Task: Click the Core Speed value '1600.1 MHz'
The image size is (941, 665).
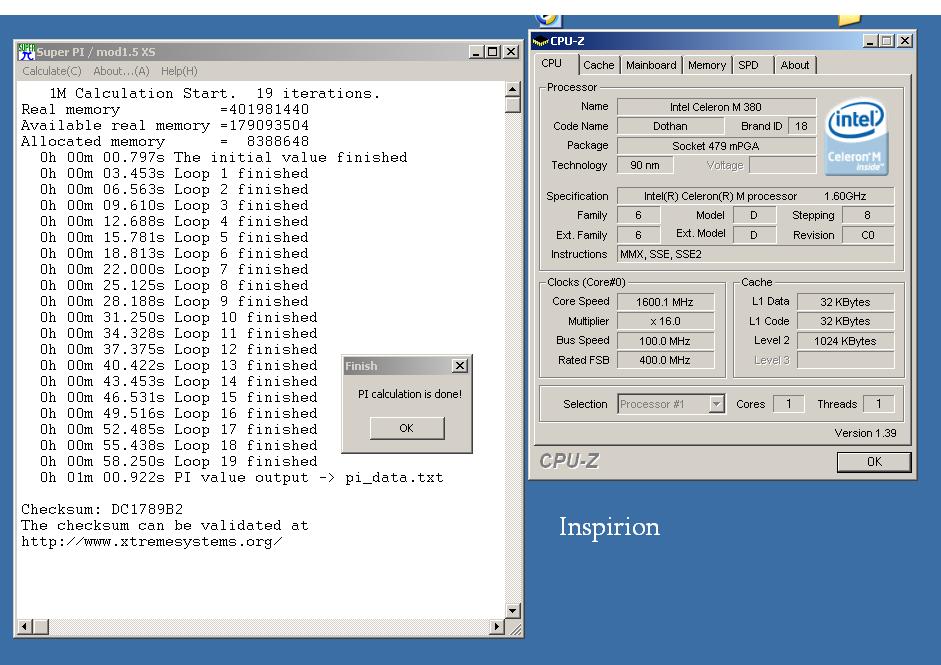Action: [x=666, y=302]
